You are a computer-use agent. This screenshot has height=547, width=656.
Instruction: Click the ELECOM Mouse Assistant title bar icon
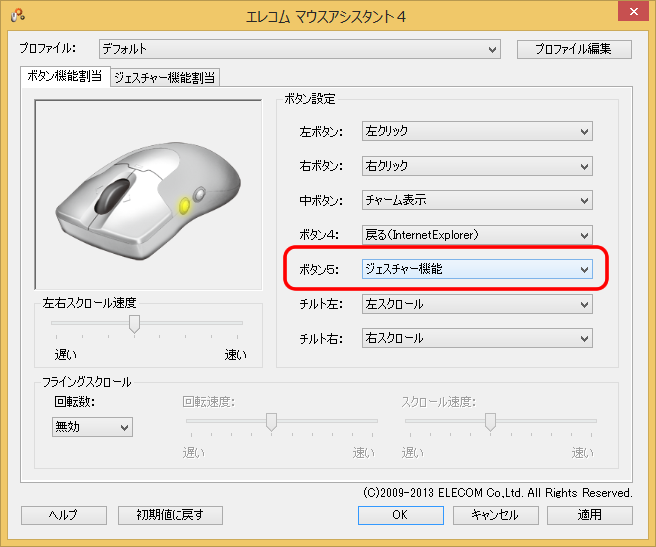pos(18,16)
